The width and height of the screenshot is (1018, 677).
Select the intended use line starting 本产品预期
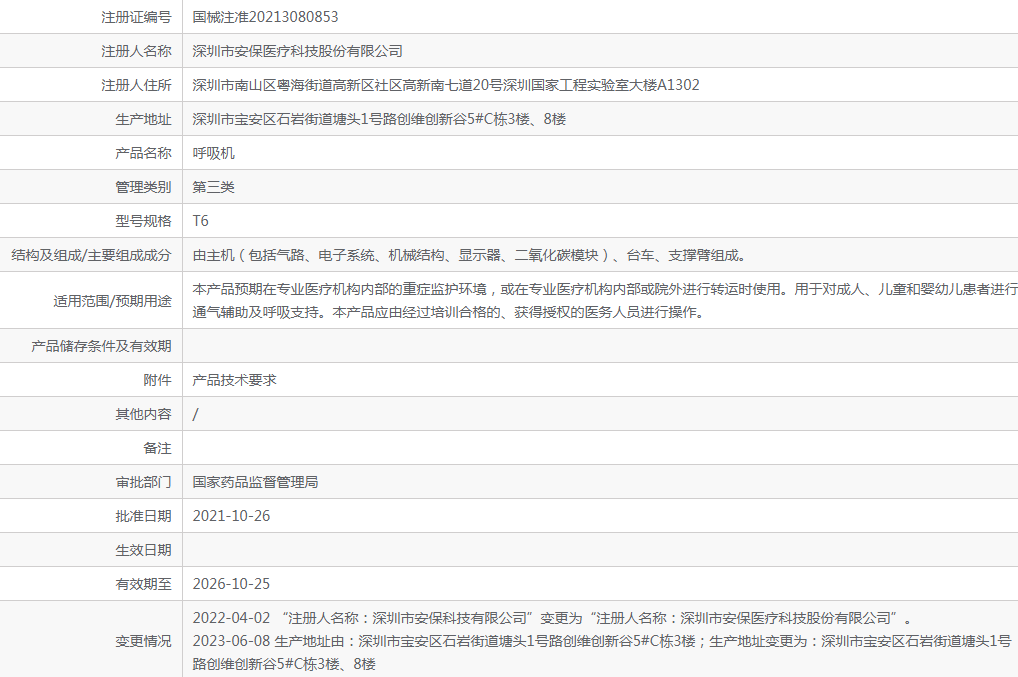[605, 289]
